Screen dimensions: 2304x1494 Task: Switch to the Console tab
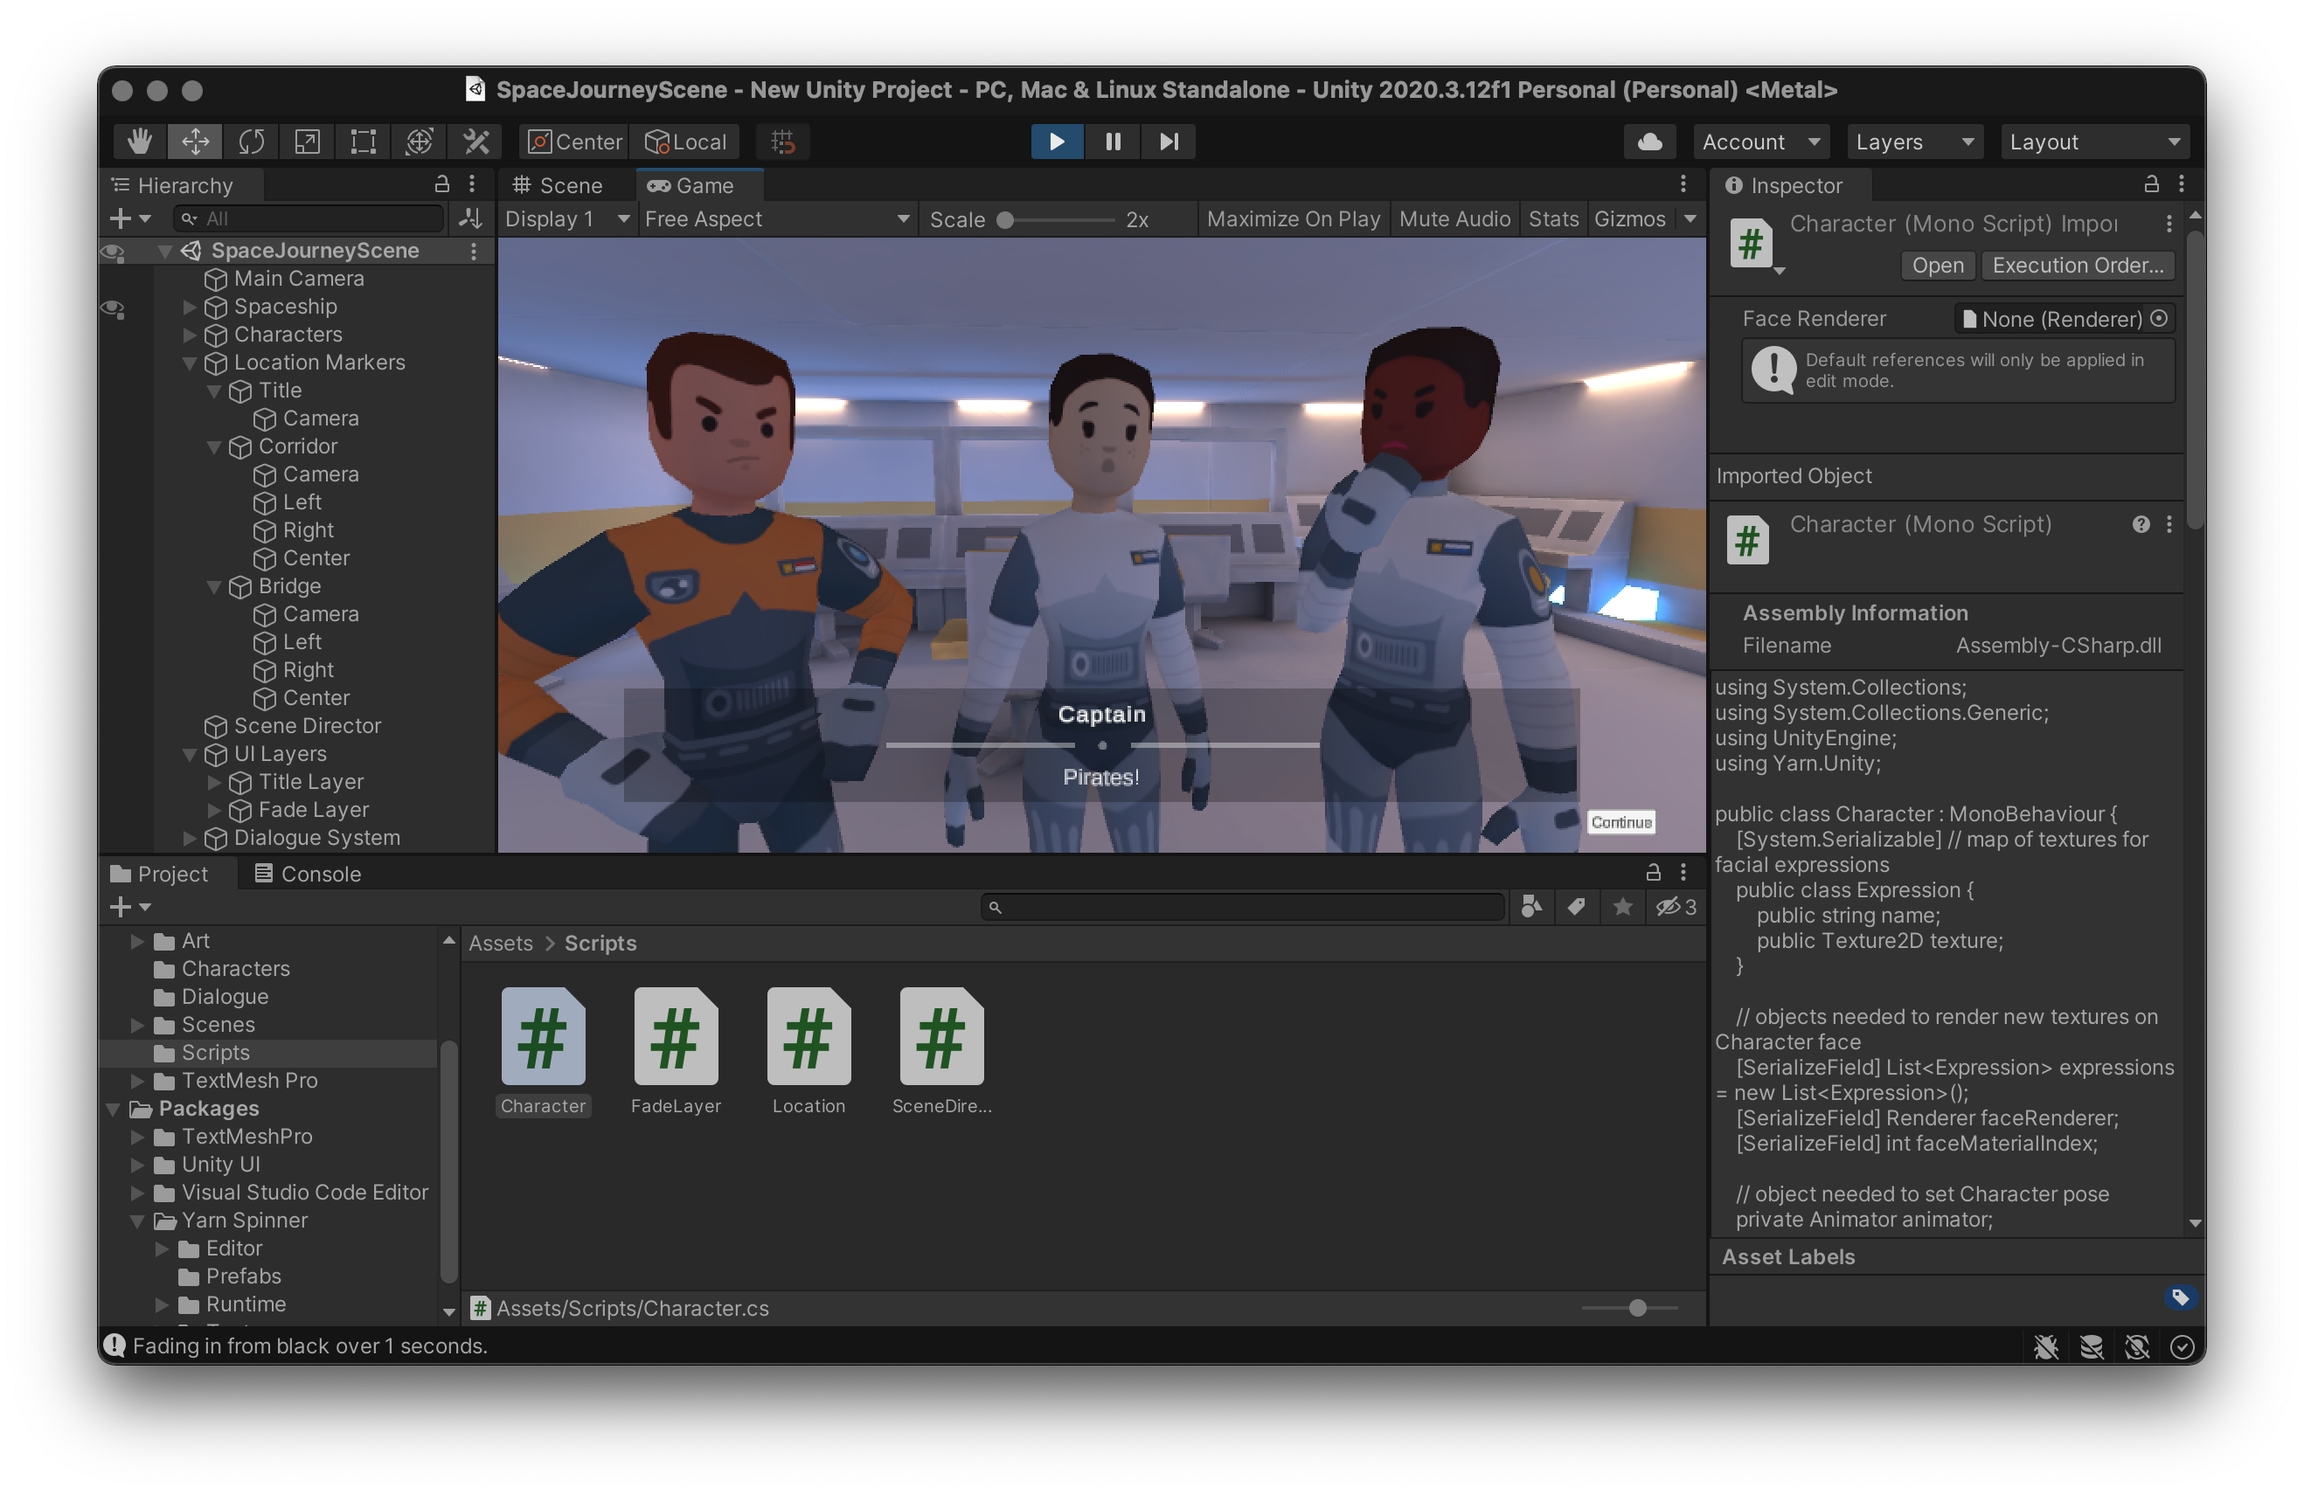(308, 873)
